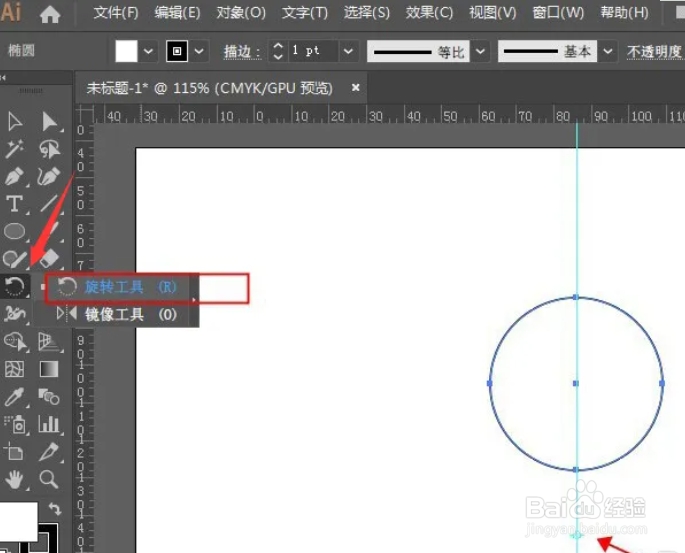This screenshot has width=685, height=553.
Task: Select the Type tool
Action: pyautogui.click(x=15, y=204)
